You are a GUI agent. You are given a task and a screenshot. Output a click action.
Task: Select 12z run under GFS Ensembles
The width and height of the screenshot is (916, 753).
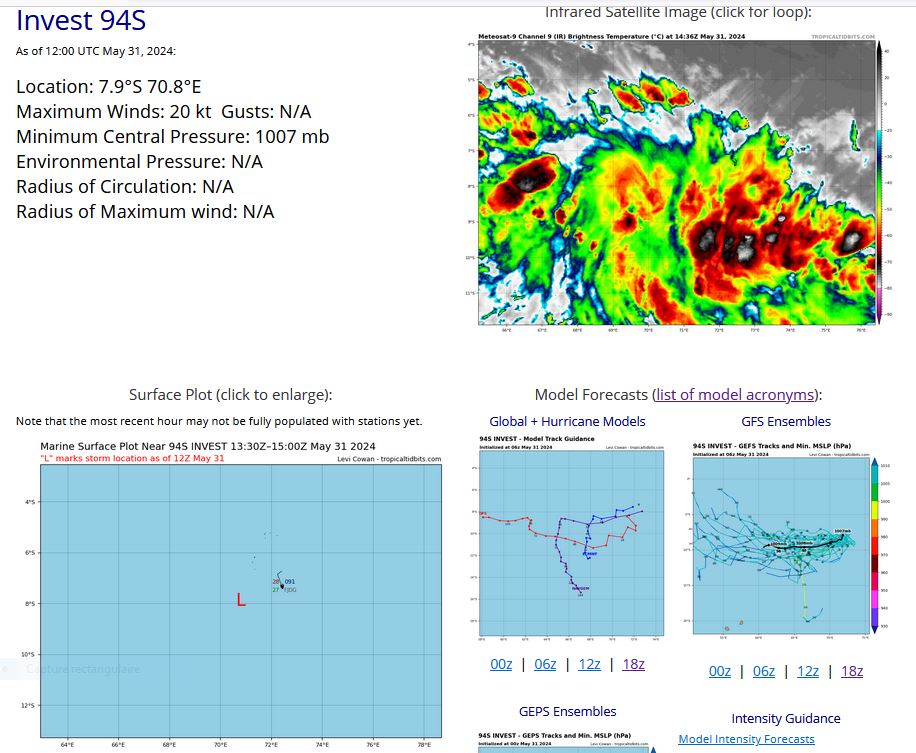coord(807,671)
